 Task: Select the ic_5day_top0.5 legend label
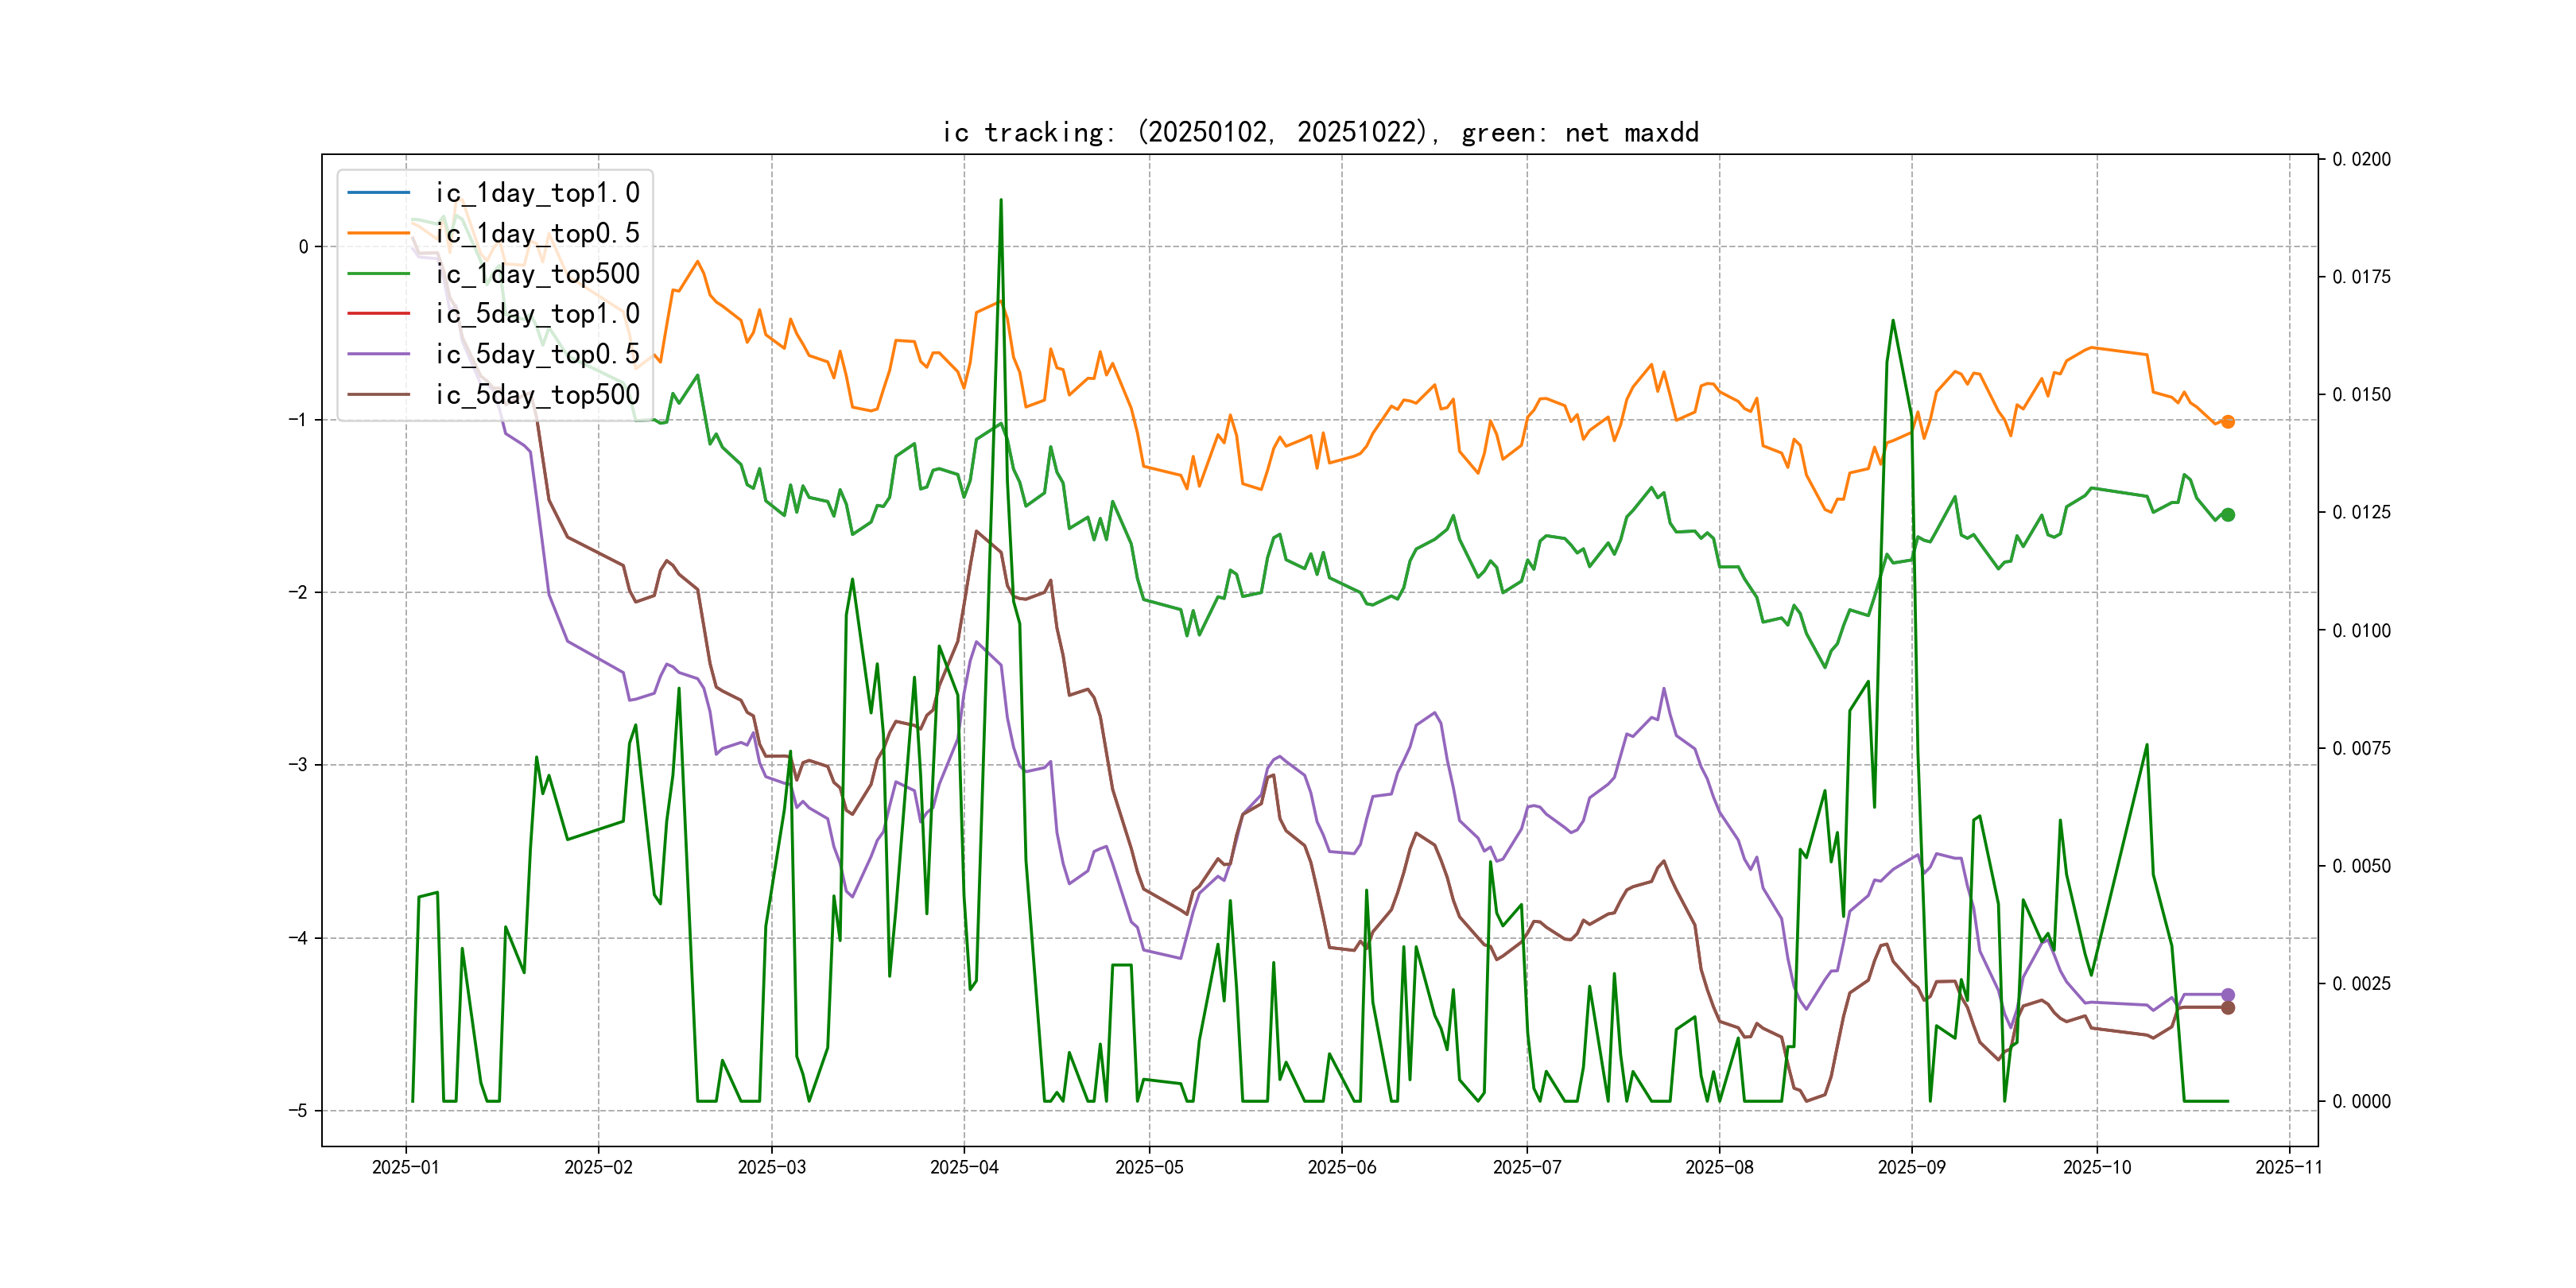coord(537,354)
